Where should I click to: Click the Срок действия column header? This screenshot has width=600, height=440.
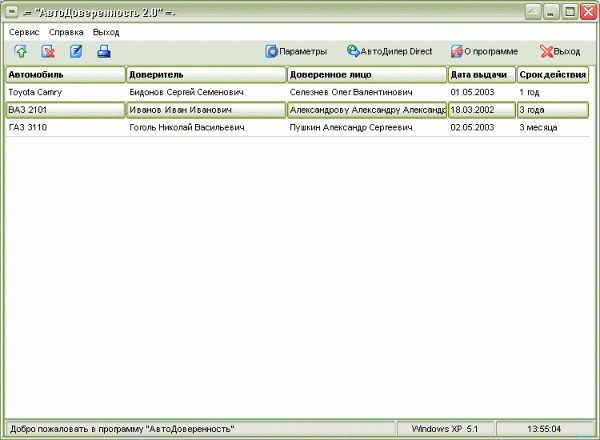click(552, 75)
